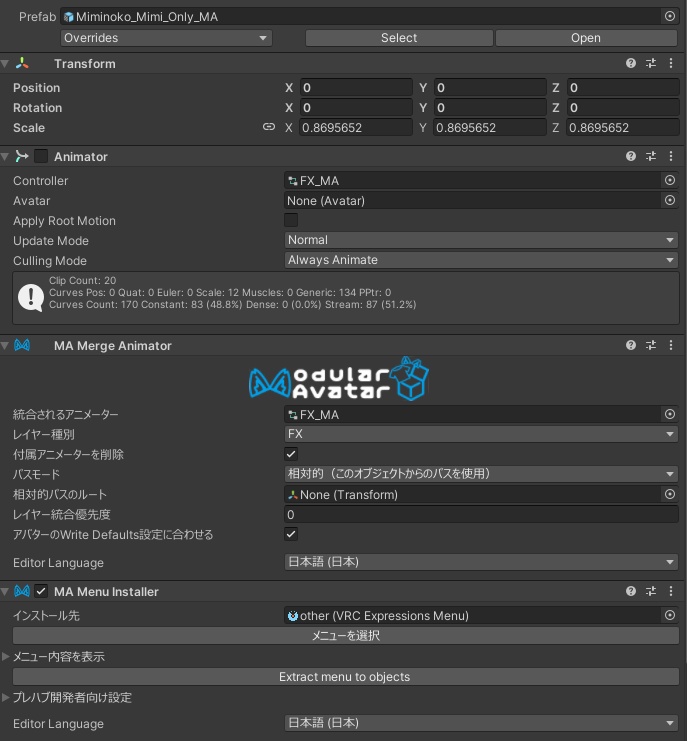Uncheck アバターのWrite Defaults設定に合わせる checkbox
Screen dimensions: 687x741
pyautogui.click(x=291, y=534)
